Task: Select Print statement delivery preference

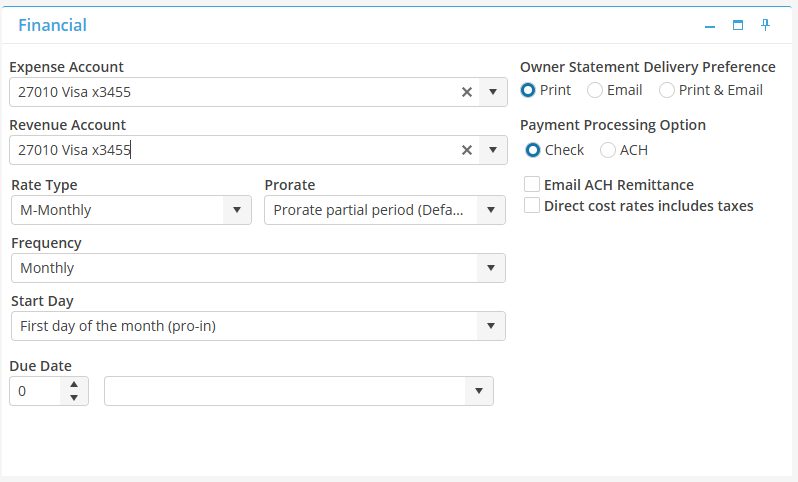Action: [x=529, y=90]
